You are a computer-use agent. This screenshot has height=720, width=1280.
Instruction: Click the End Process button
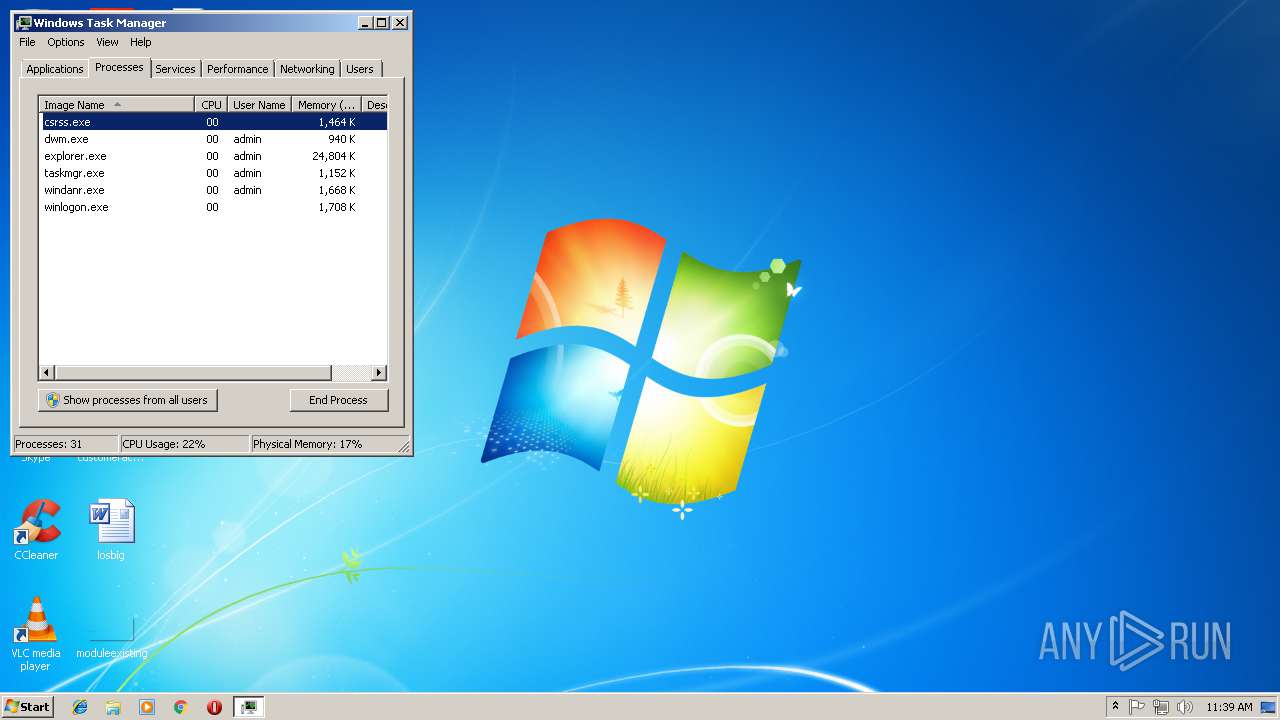338,400
